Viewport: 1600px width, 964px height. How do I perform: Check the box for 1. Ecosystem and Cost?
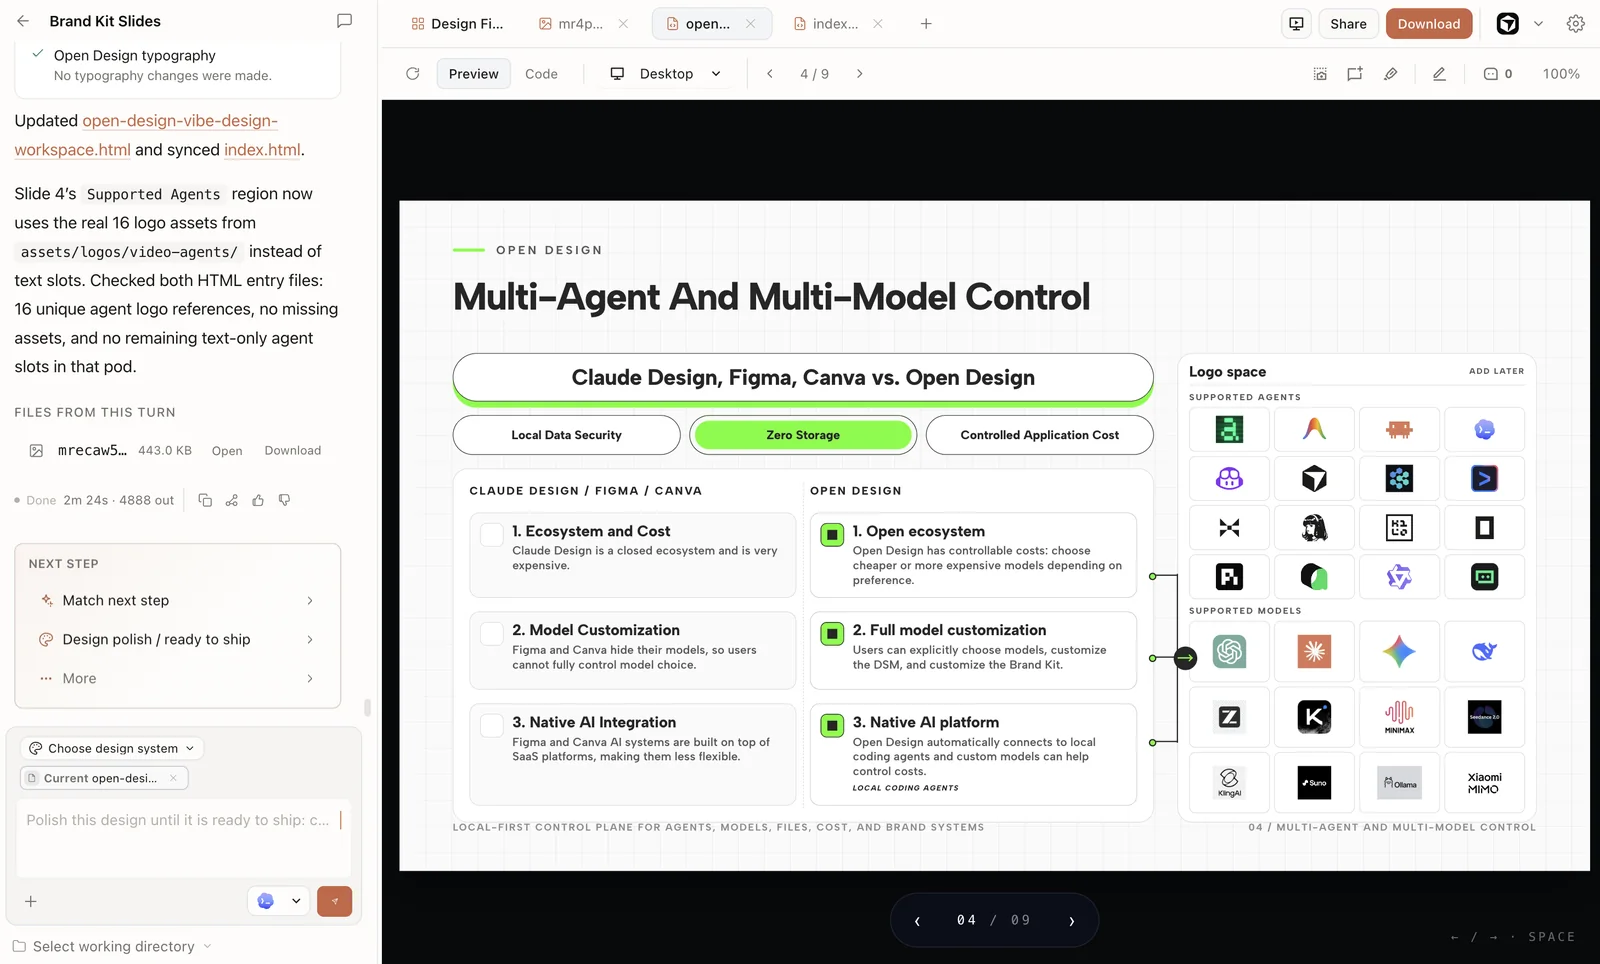tap(492, 534)
